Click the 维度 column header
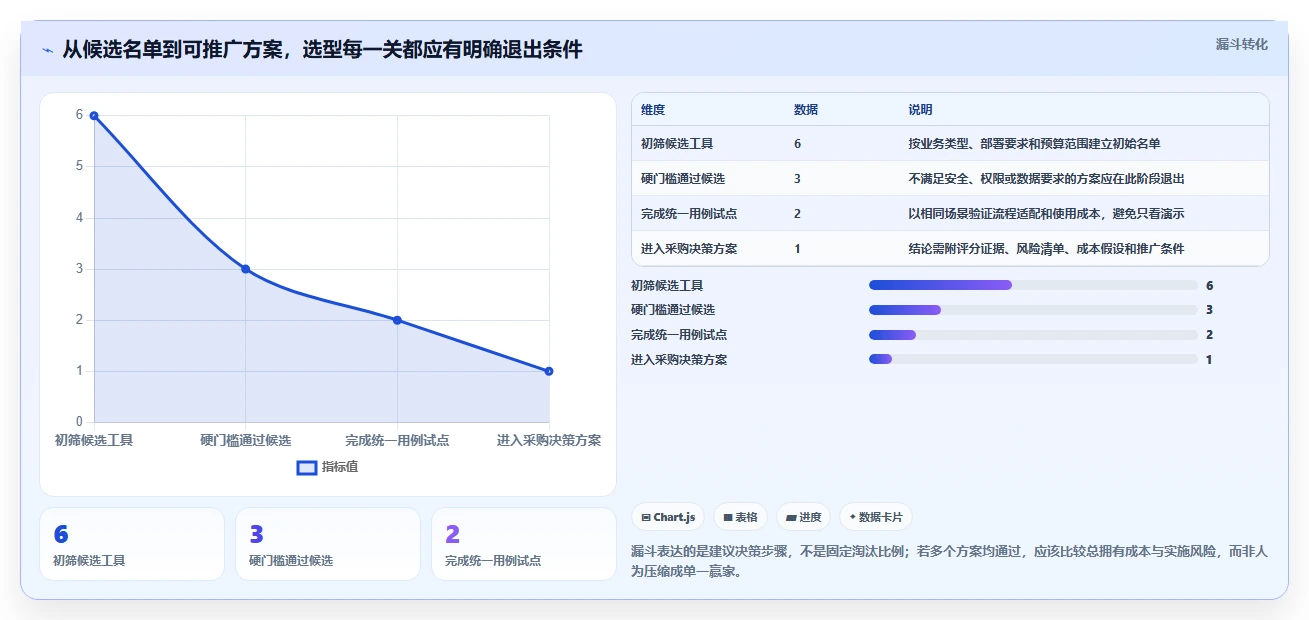Viewport: 1309px width, 620px height. (x=653, y=110)
